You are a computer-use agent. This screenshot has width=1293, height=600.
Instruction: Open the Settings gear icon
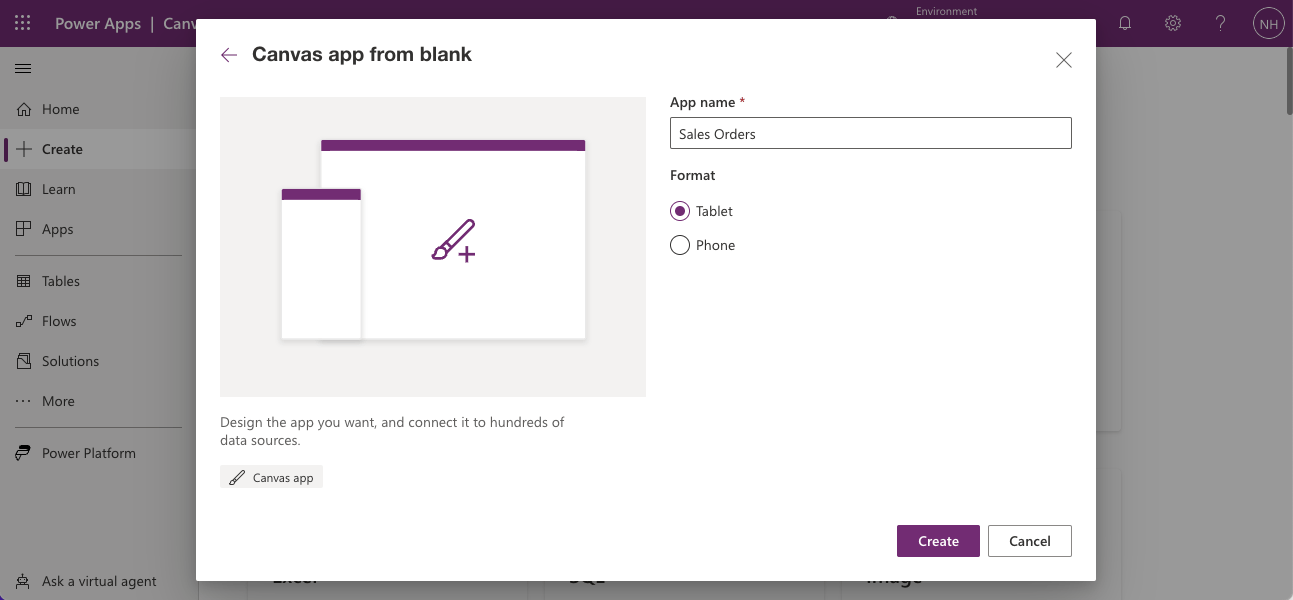coord(1173,23)
